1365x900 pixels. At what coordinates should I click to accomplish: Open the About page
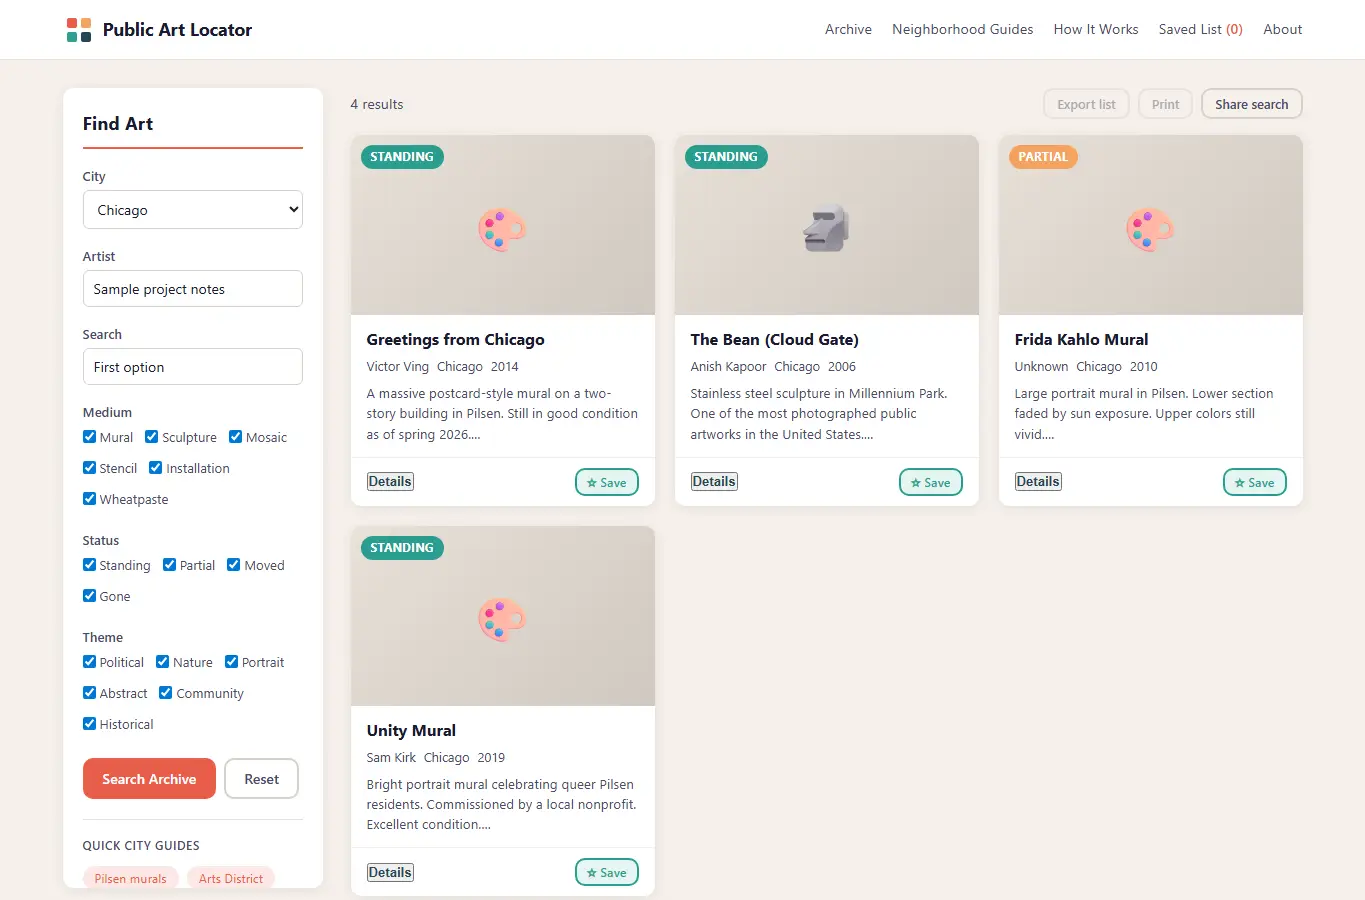click(1283, 29)
